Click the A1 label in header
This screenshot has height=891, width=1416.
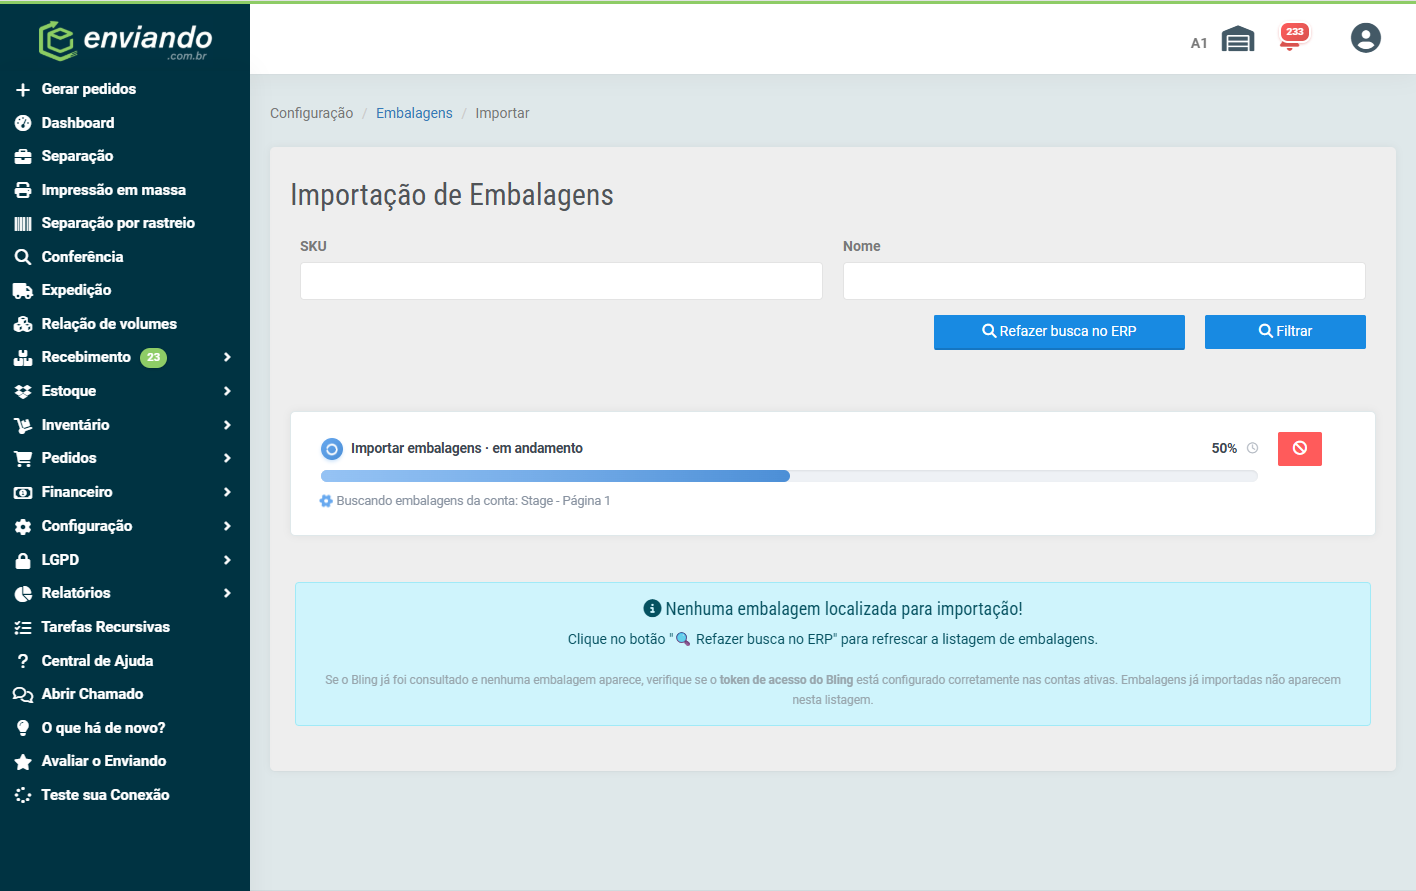point(1199,43)
